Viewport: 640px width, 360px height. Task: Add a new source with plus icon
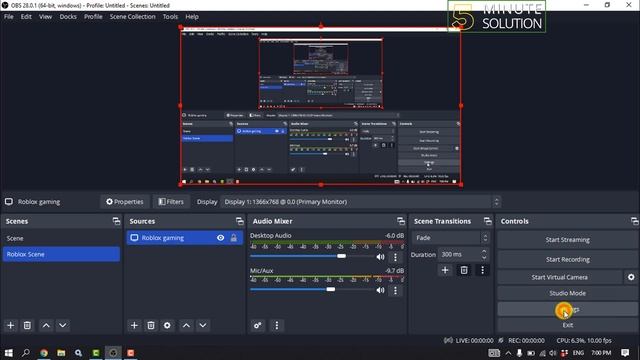134,325
